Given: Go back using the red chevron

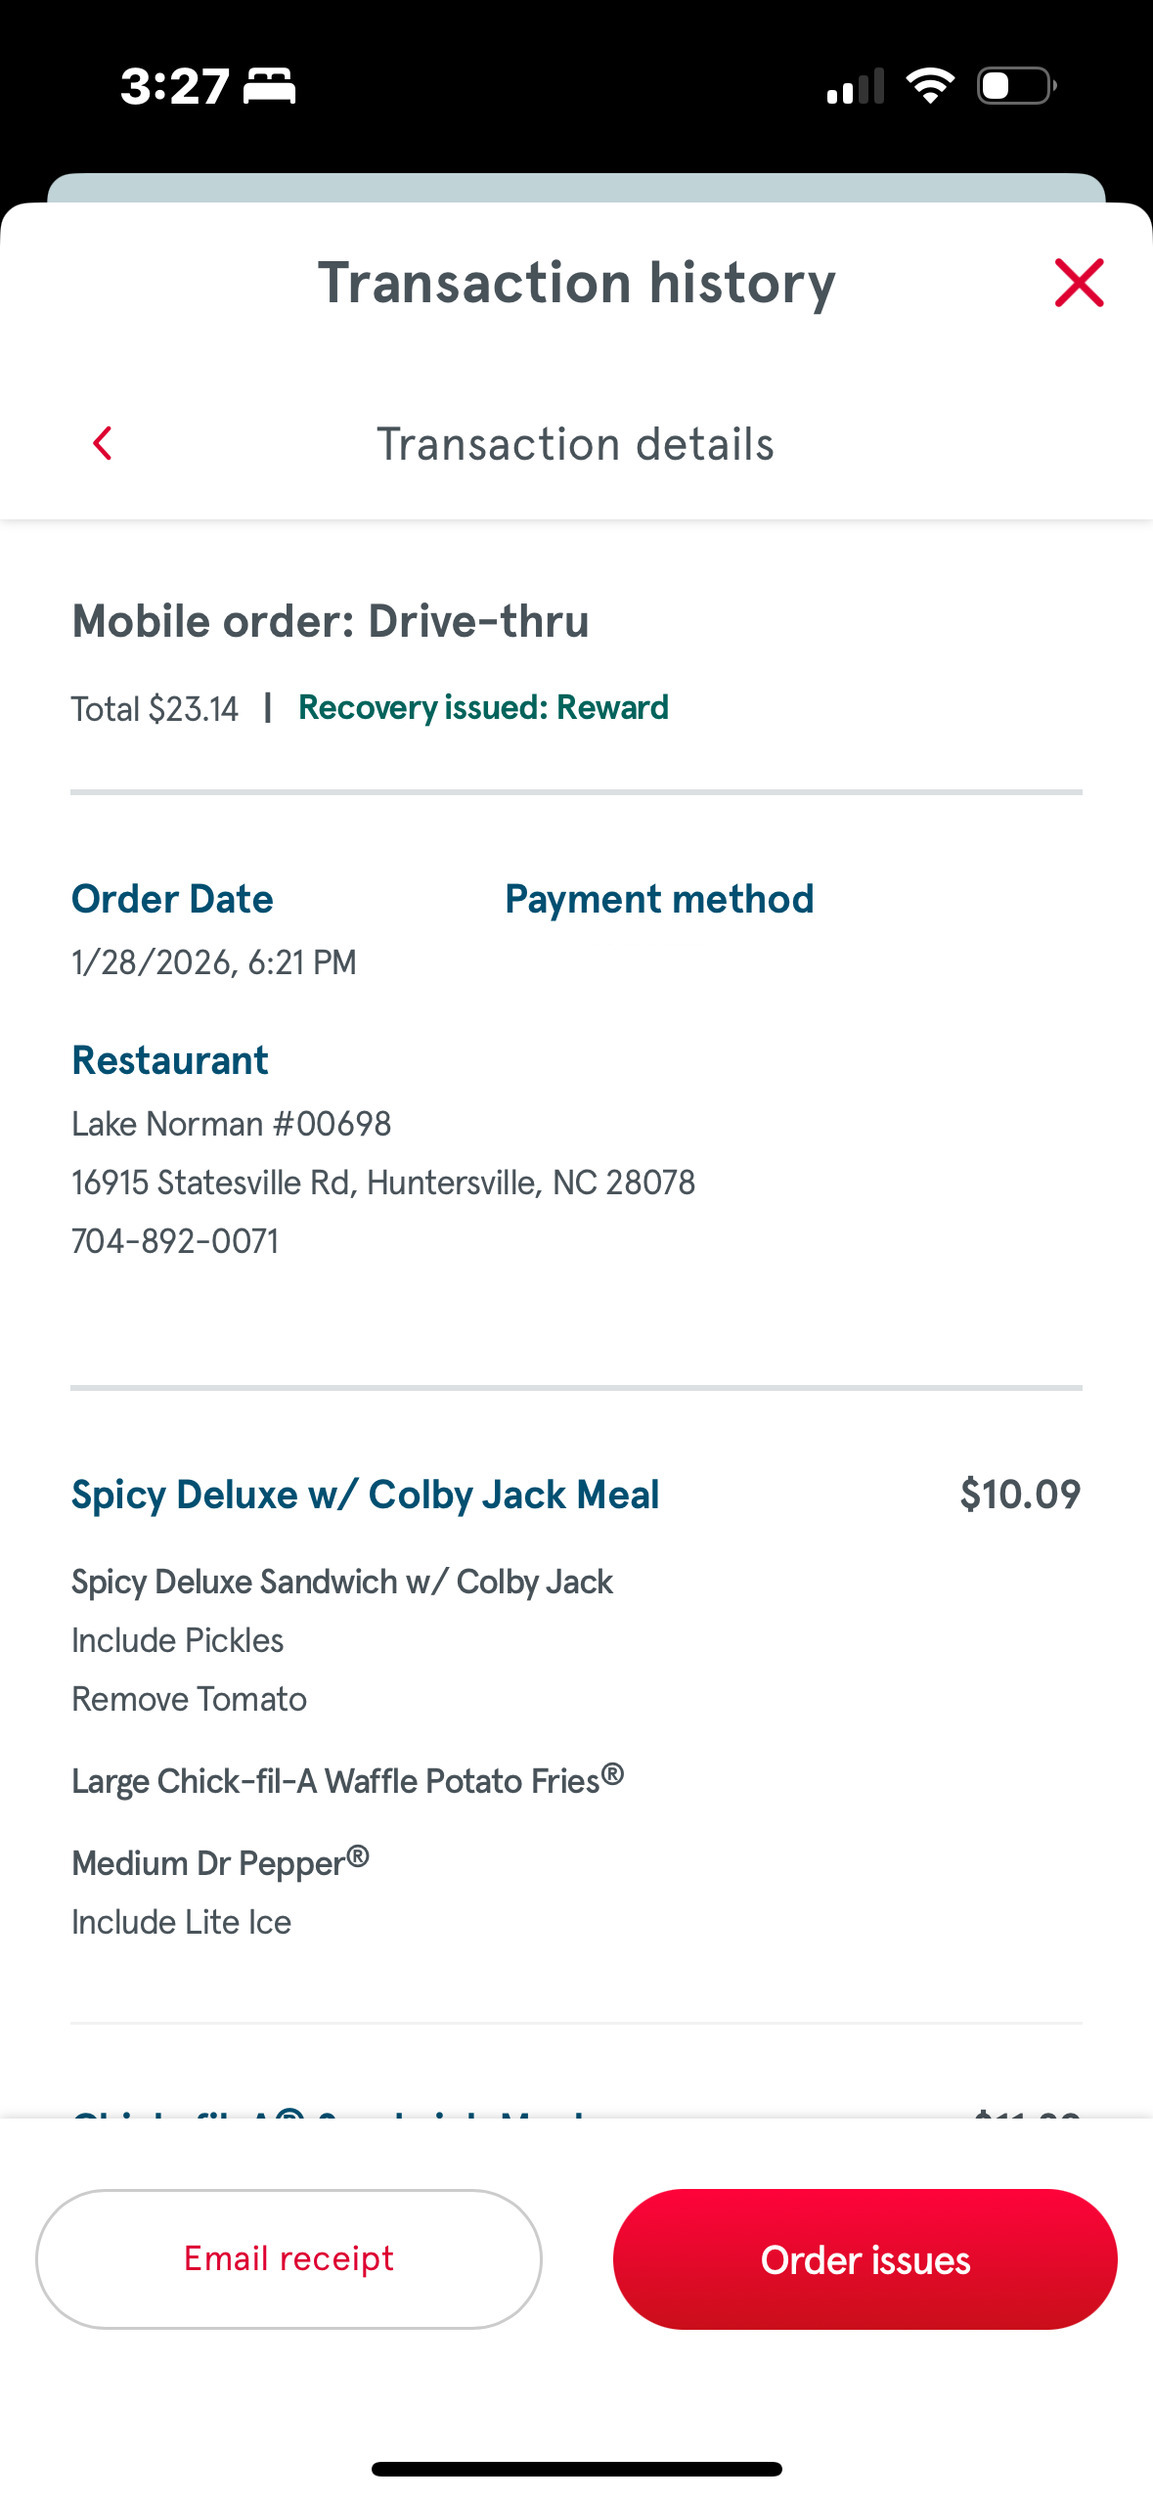Looking at the screenshot, I should (102, 443).
